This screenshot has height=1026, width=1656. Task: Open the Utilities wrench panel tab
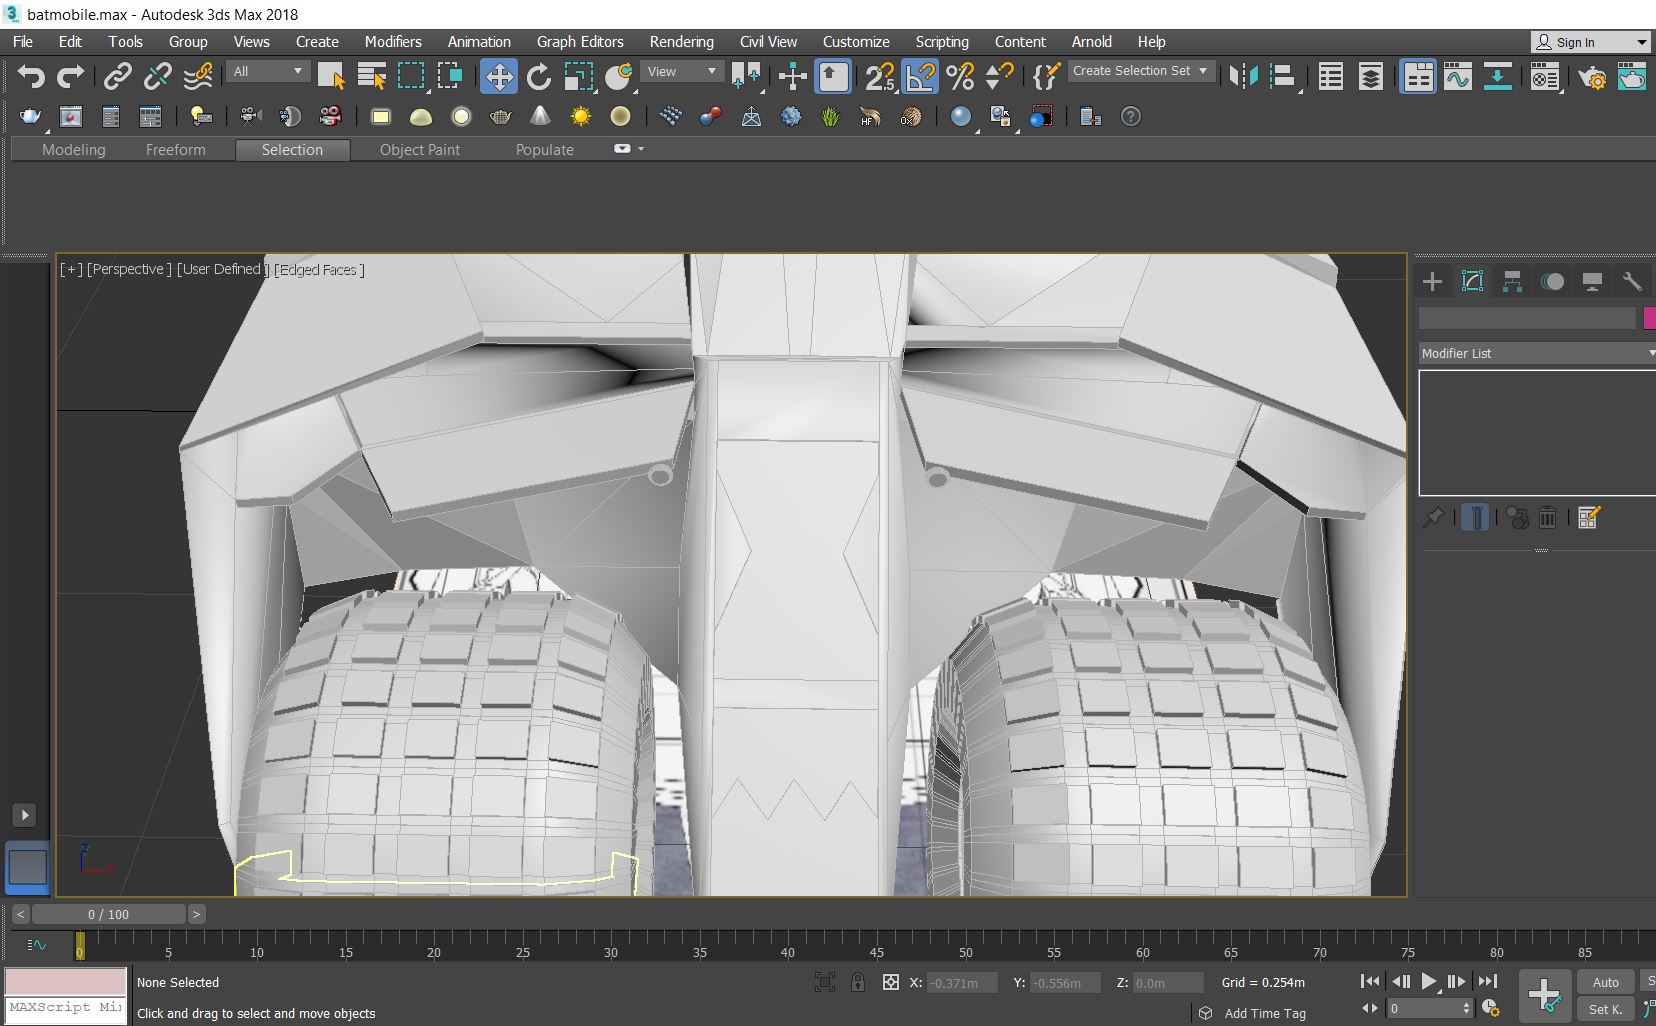tap(1632, 281)
